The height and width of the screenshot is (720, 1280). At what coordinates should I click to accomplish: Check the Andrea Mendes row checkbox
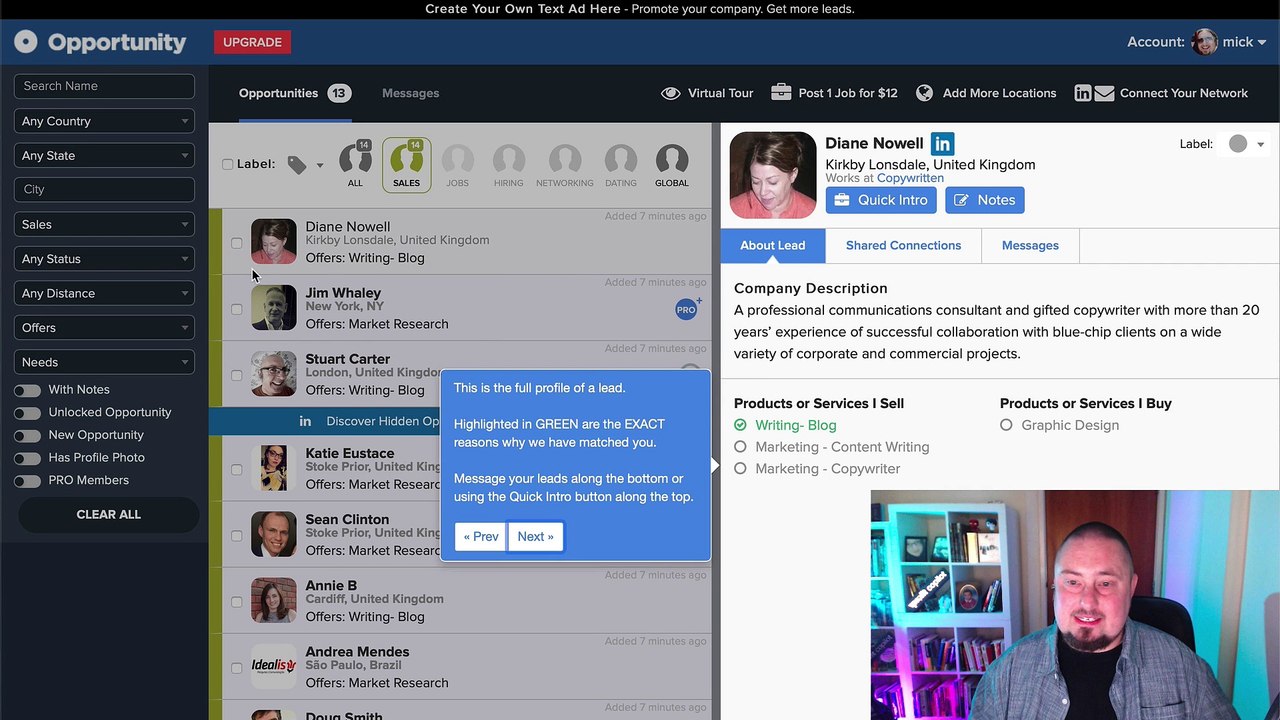pyautogui.click(x=237, y=668)
